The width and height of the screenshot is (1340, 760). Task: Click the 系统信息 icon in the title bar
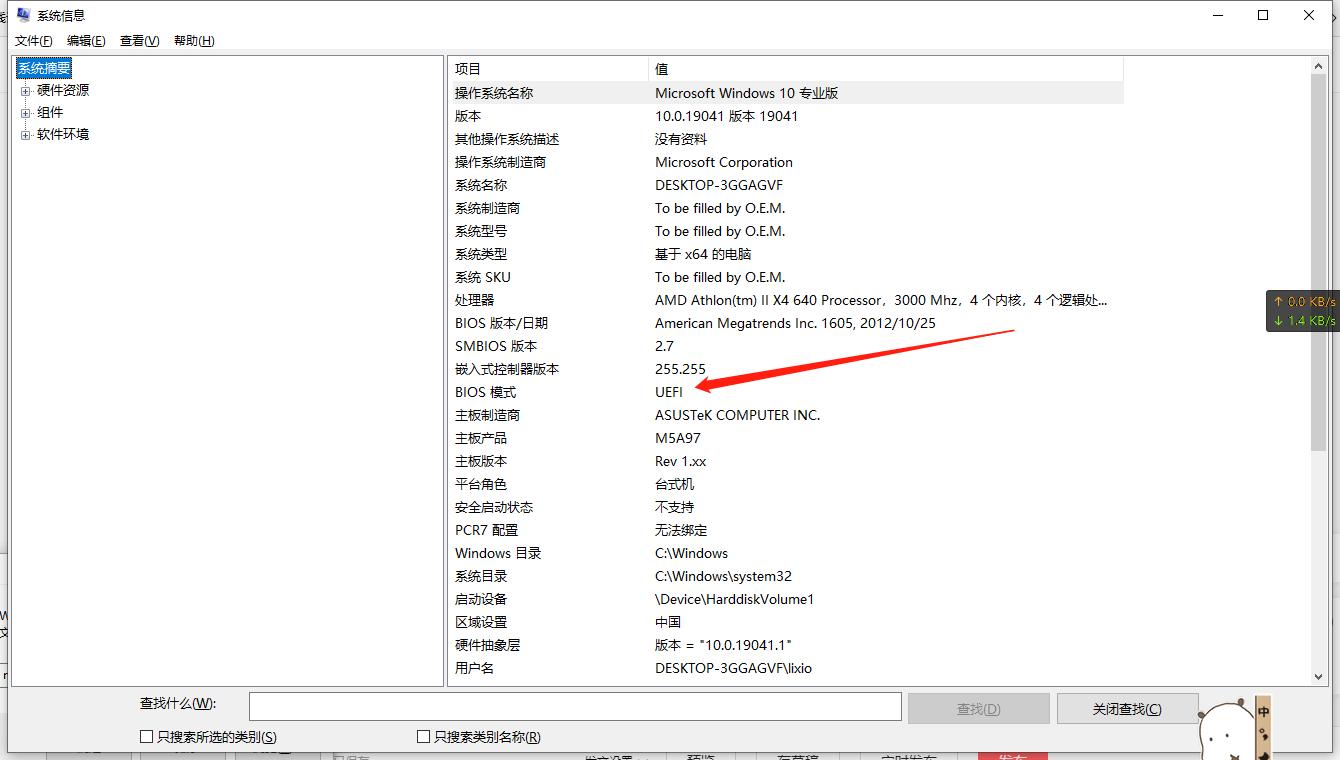click(x=22, y=14)
